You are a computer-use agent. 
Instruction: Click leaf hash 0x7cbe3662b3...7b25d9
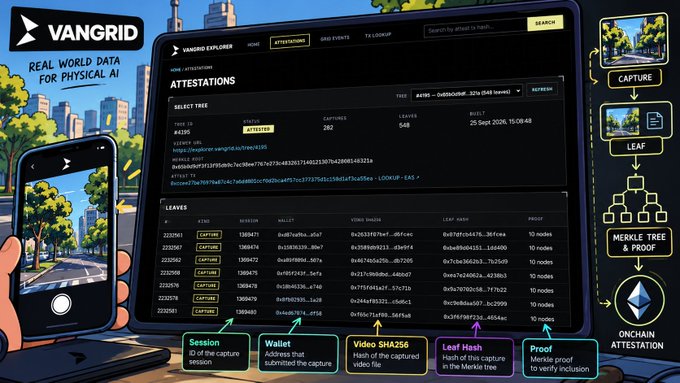coord(475,262)
